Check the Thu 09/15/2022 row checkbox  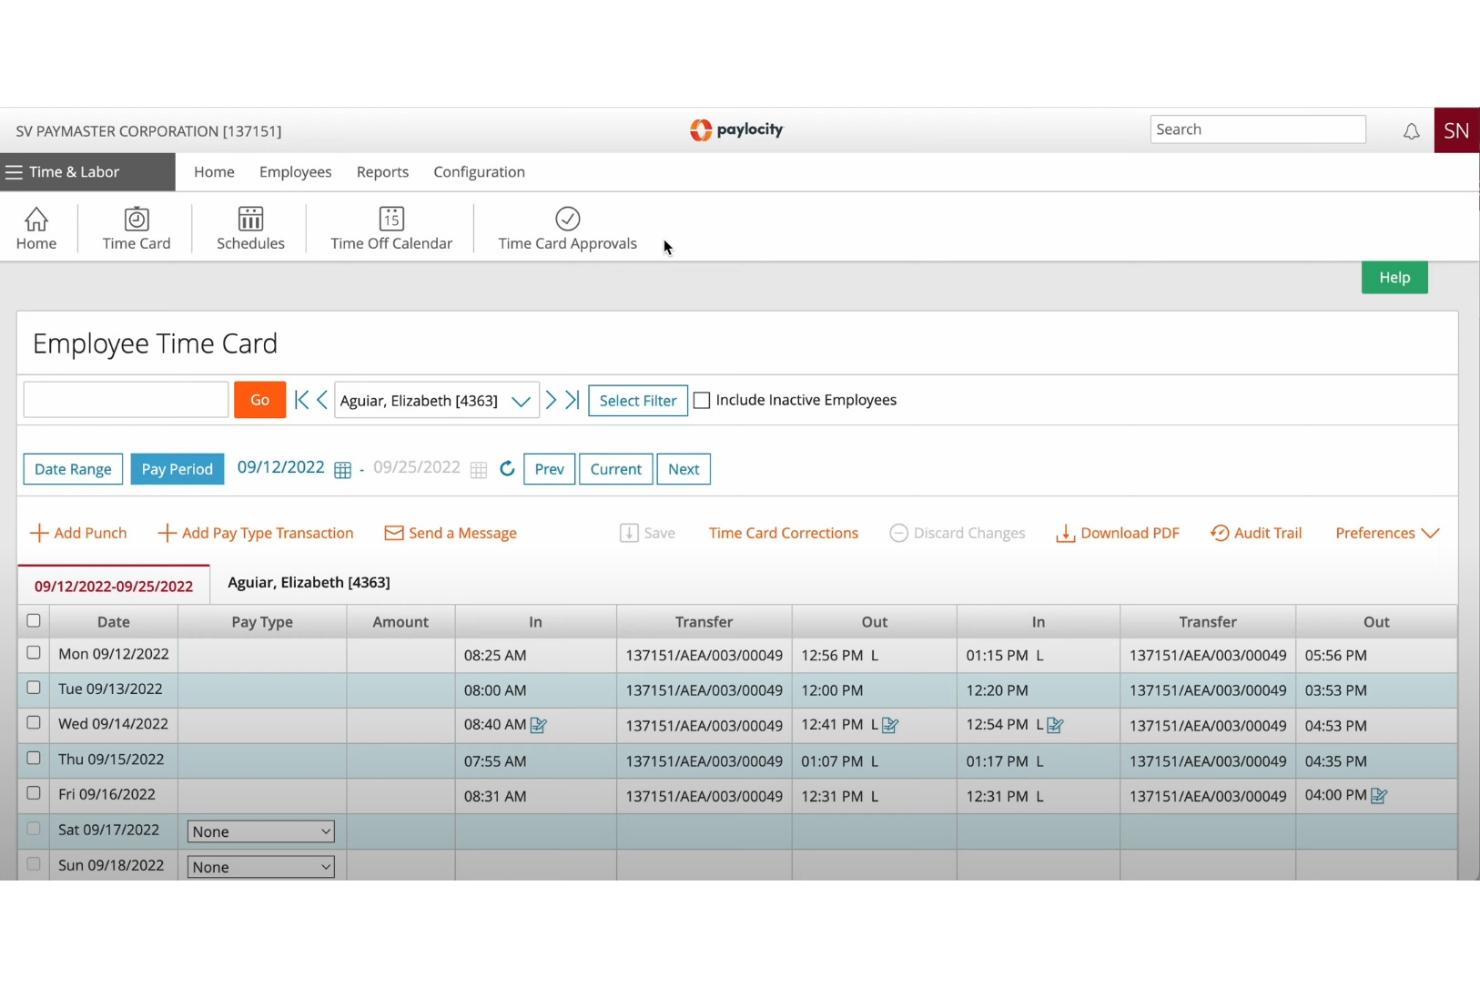(33, 758)
